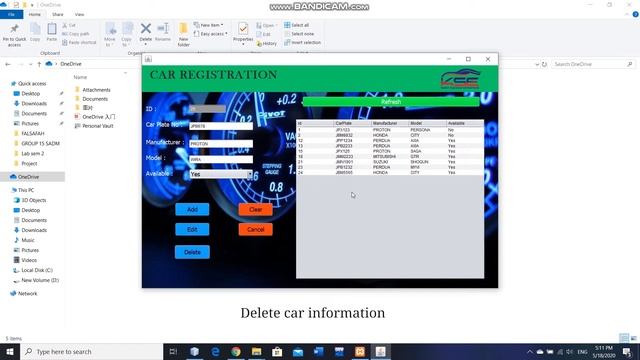Image resolution: width=640 pixels, height=360 pixels.
Task: Open File Explorer from taskbar
Action: pyautogui.click(x=256, y=351)
